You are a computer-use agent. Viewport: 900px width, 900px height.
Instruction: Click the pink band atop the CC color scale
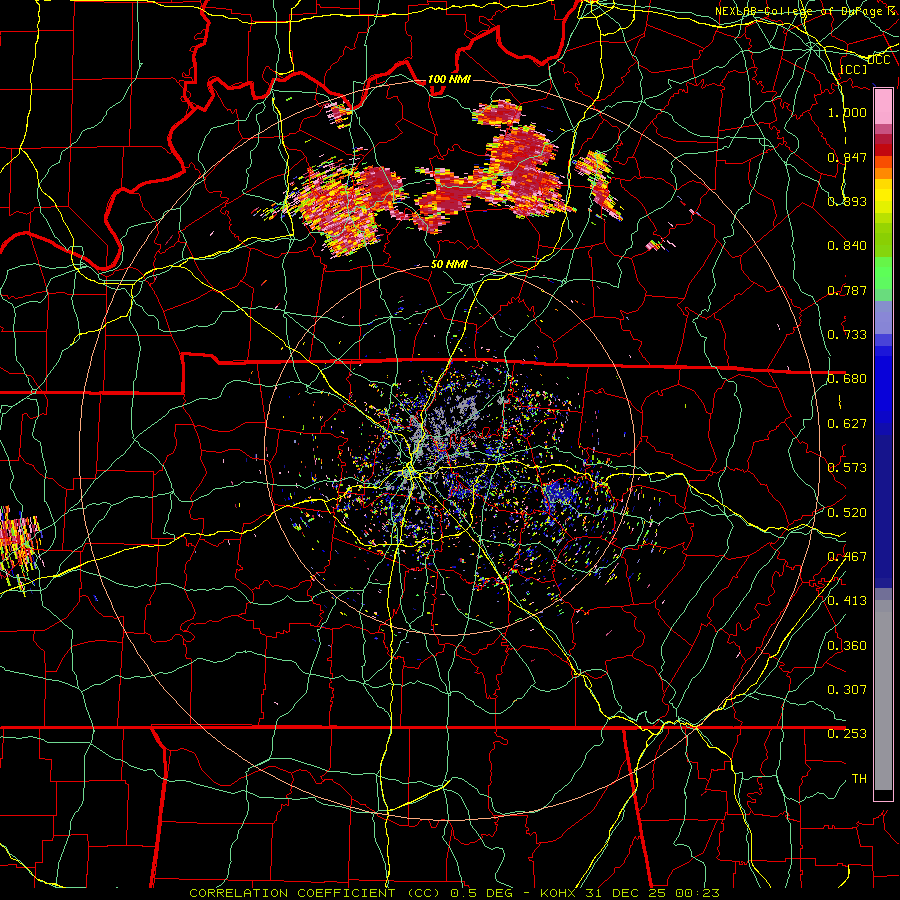click(x=883, y=107)
